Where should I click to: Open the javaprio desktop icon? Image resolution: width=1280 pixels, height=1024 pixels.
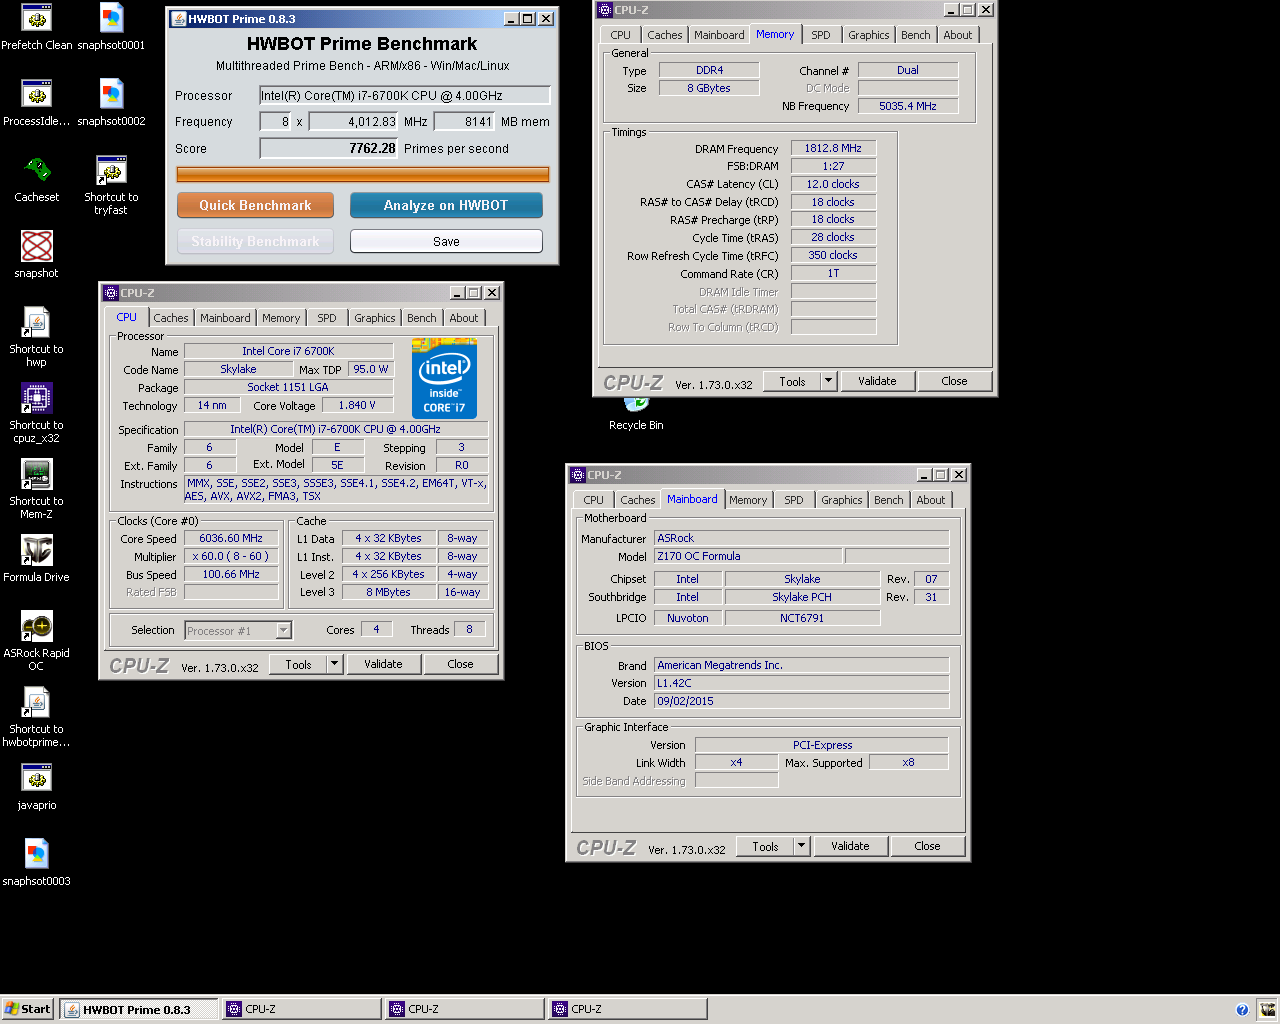coord(37,787)
